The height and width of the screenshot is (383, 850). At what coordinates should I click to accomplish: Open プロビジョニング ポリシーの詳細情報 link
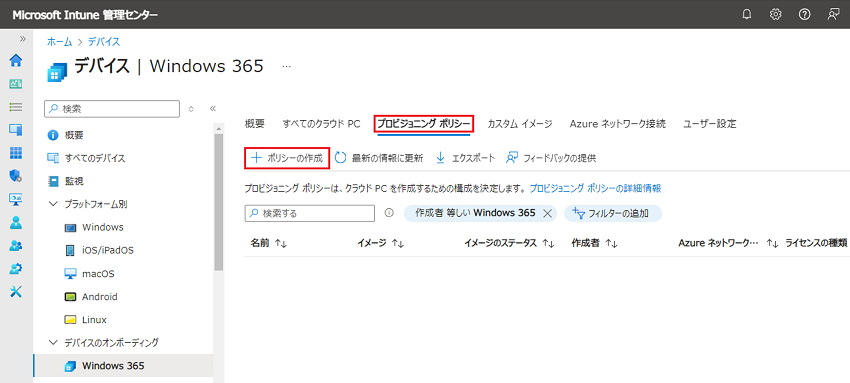click(x=595, y=189)
